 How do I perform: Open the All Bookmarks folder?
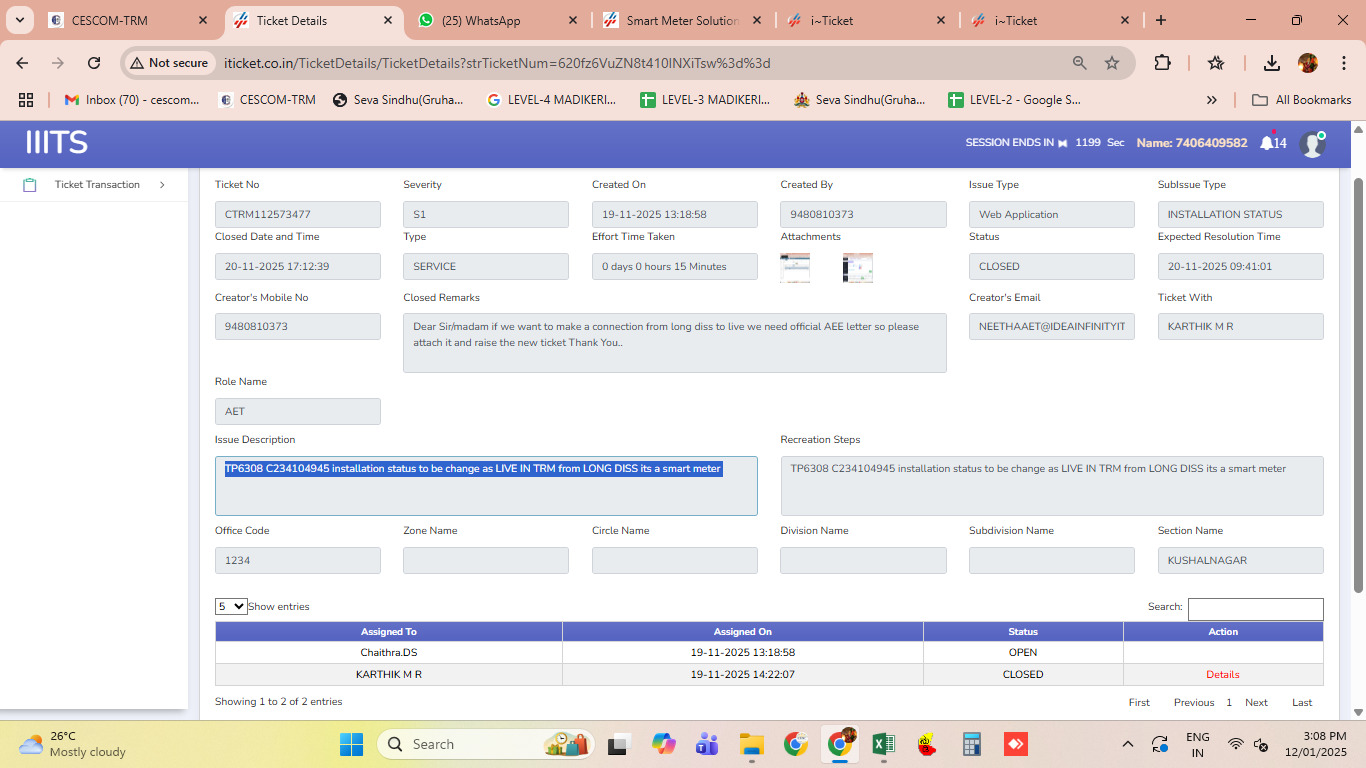(x=1302, y=100)
